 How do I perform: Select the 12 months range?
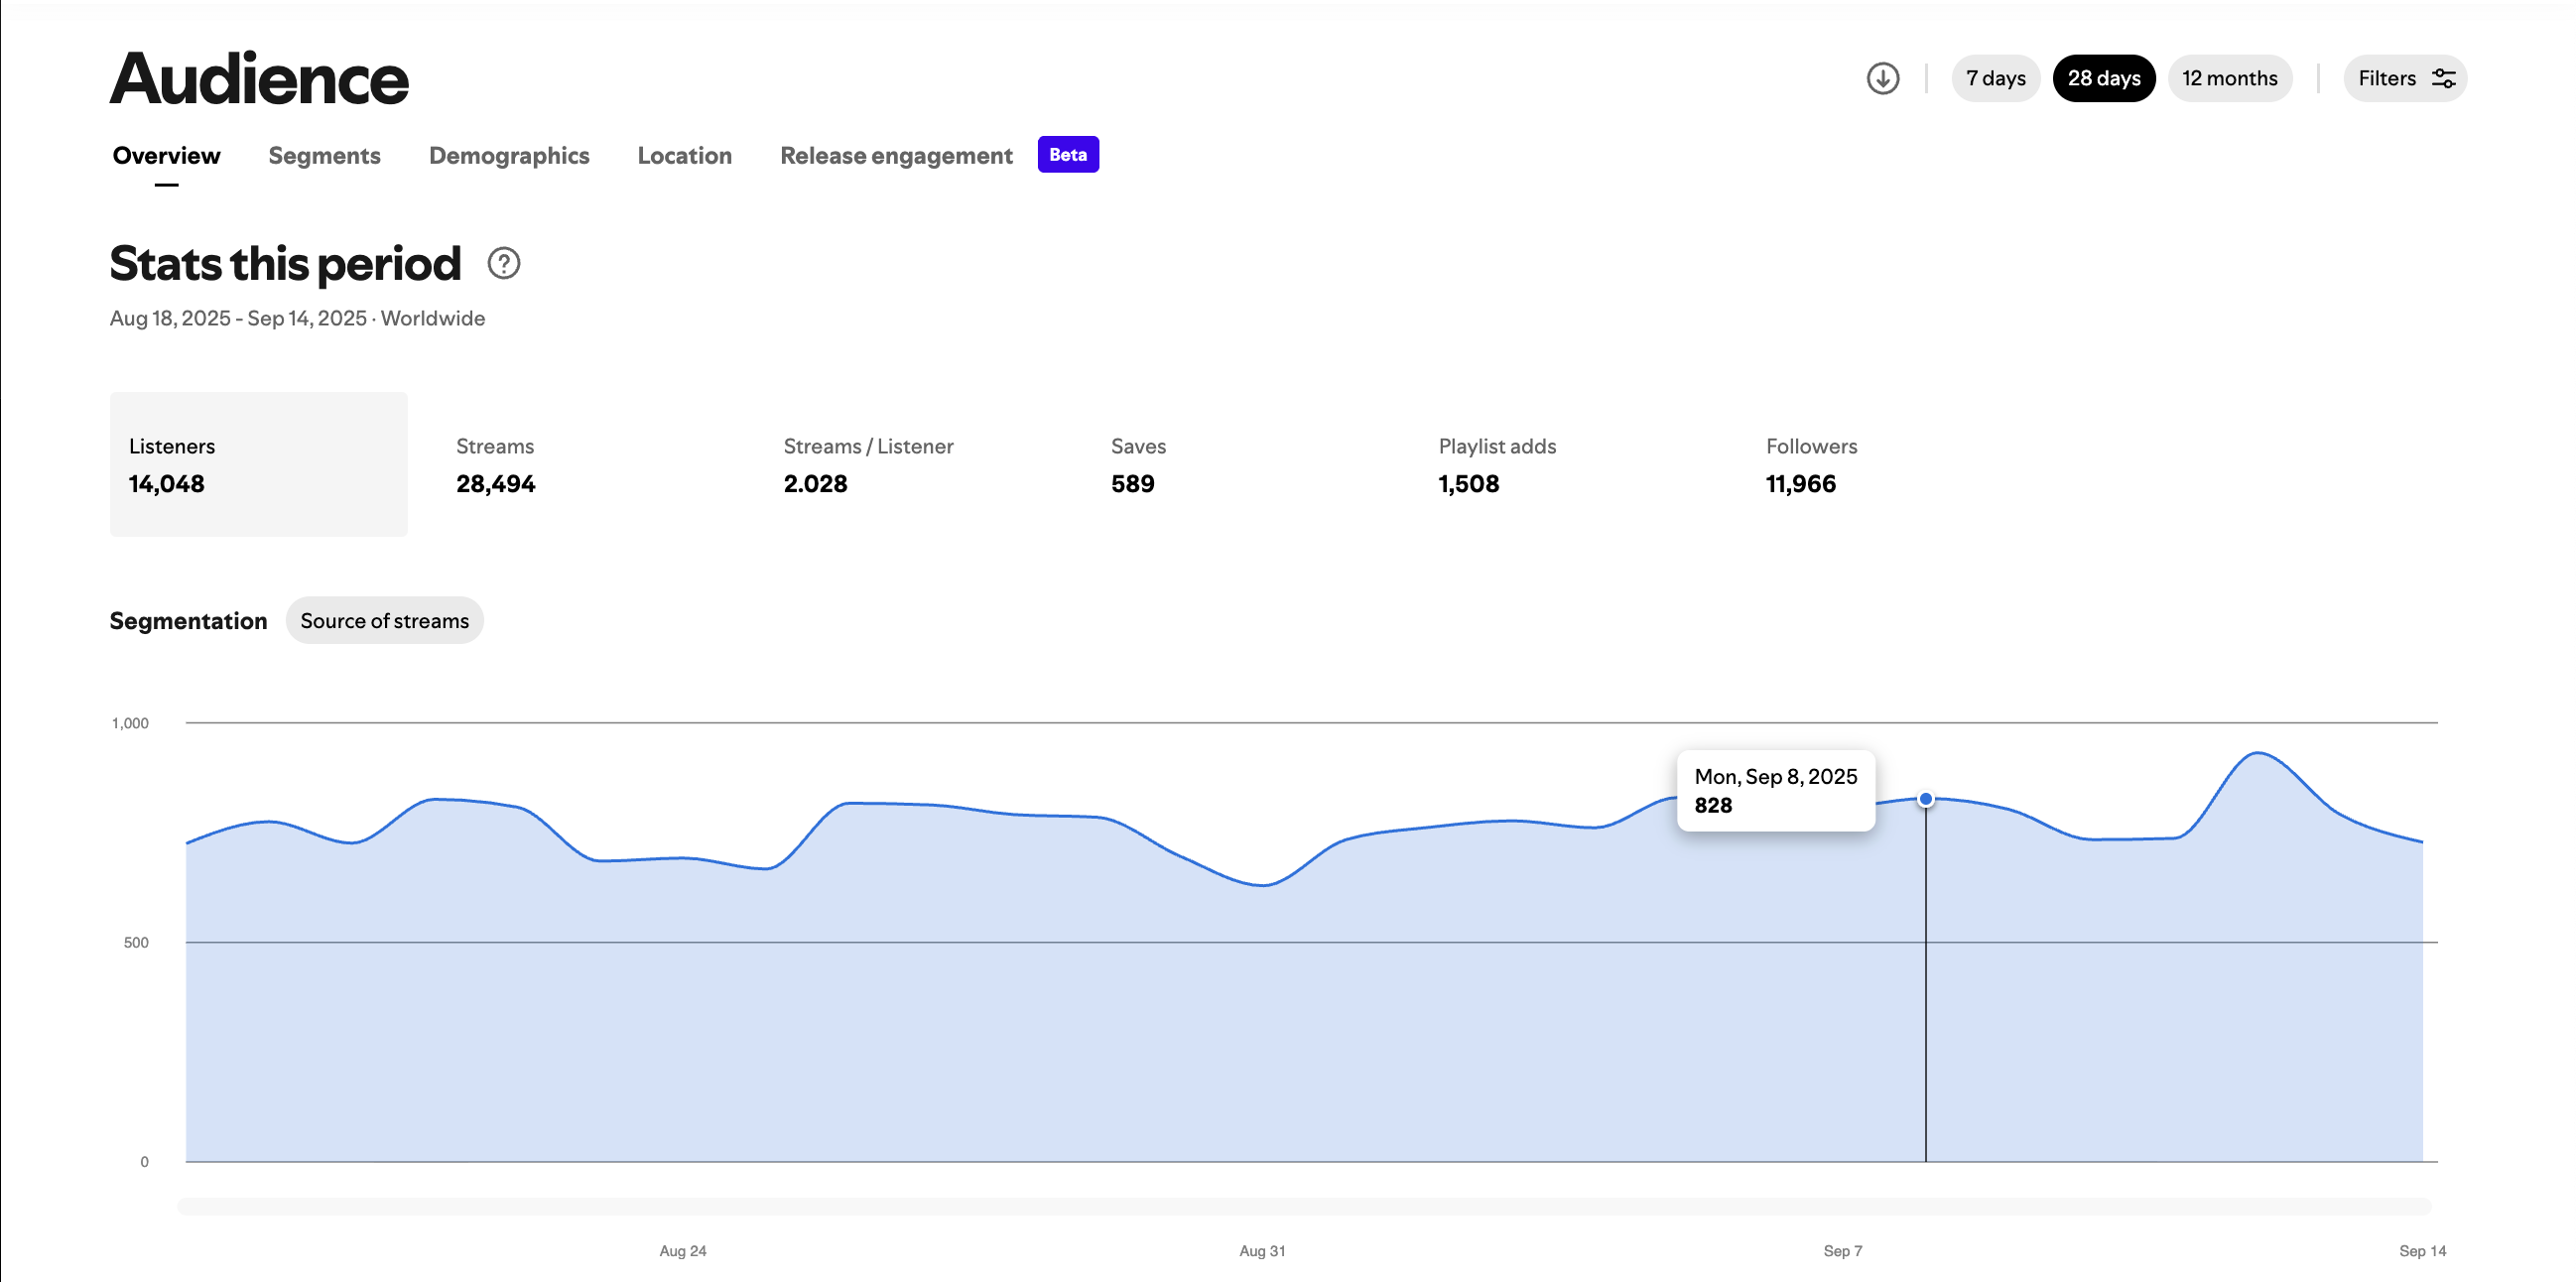[x=2229, y=78]
